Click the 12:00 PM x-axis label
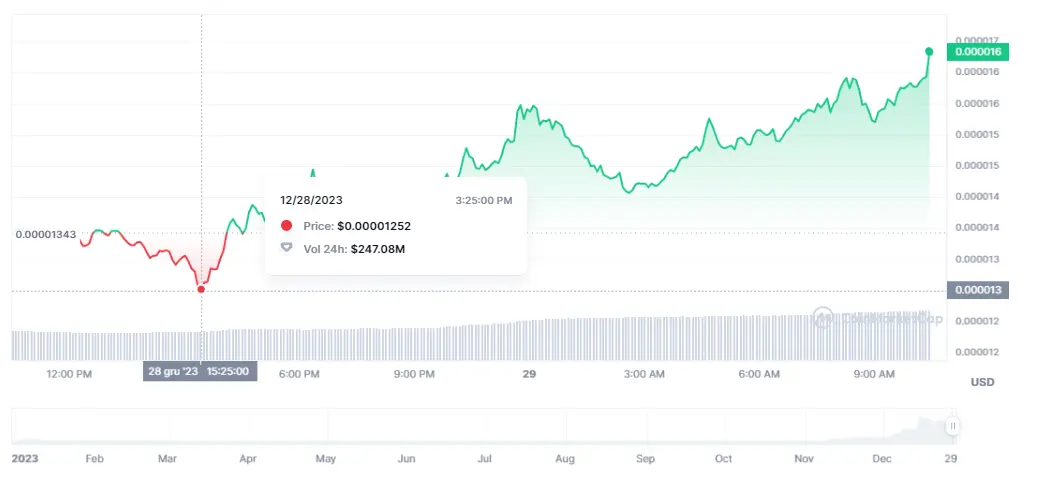 tap(70, 374)
